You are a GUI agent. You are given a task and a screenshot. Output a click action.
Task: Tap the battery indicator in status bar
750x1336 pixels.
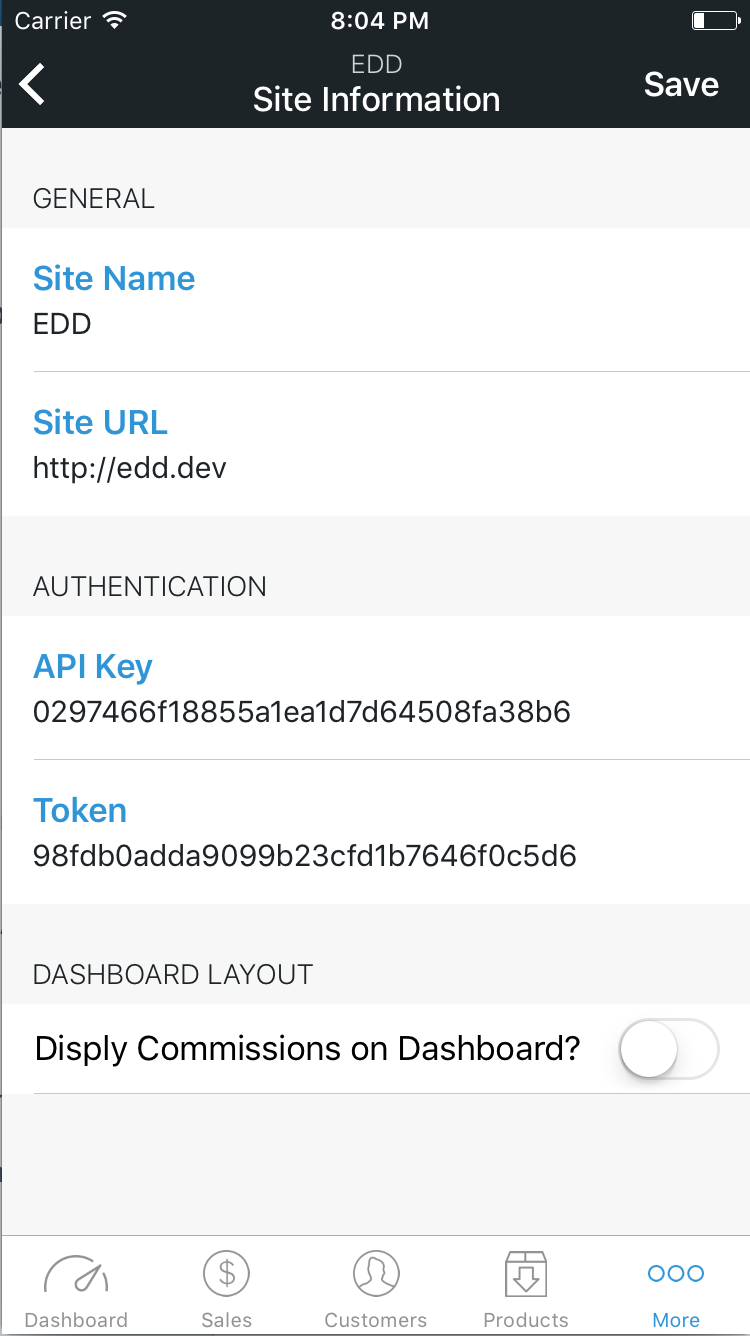[x=713, y=20]
